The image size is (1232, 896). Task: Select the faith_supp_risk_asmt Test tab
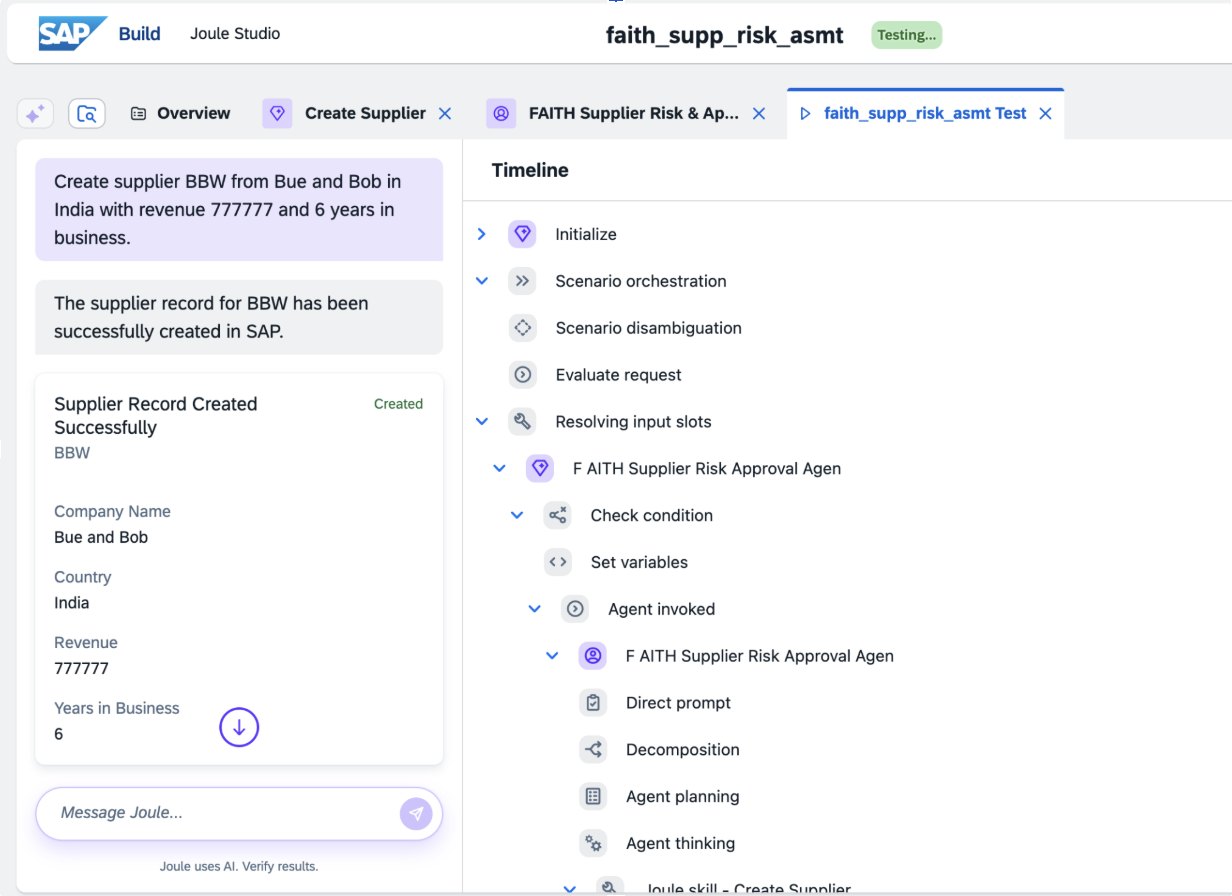(925, 114)
